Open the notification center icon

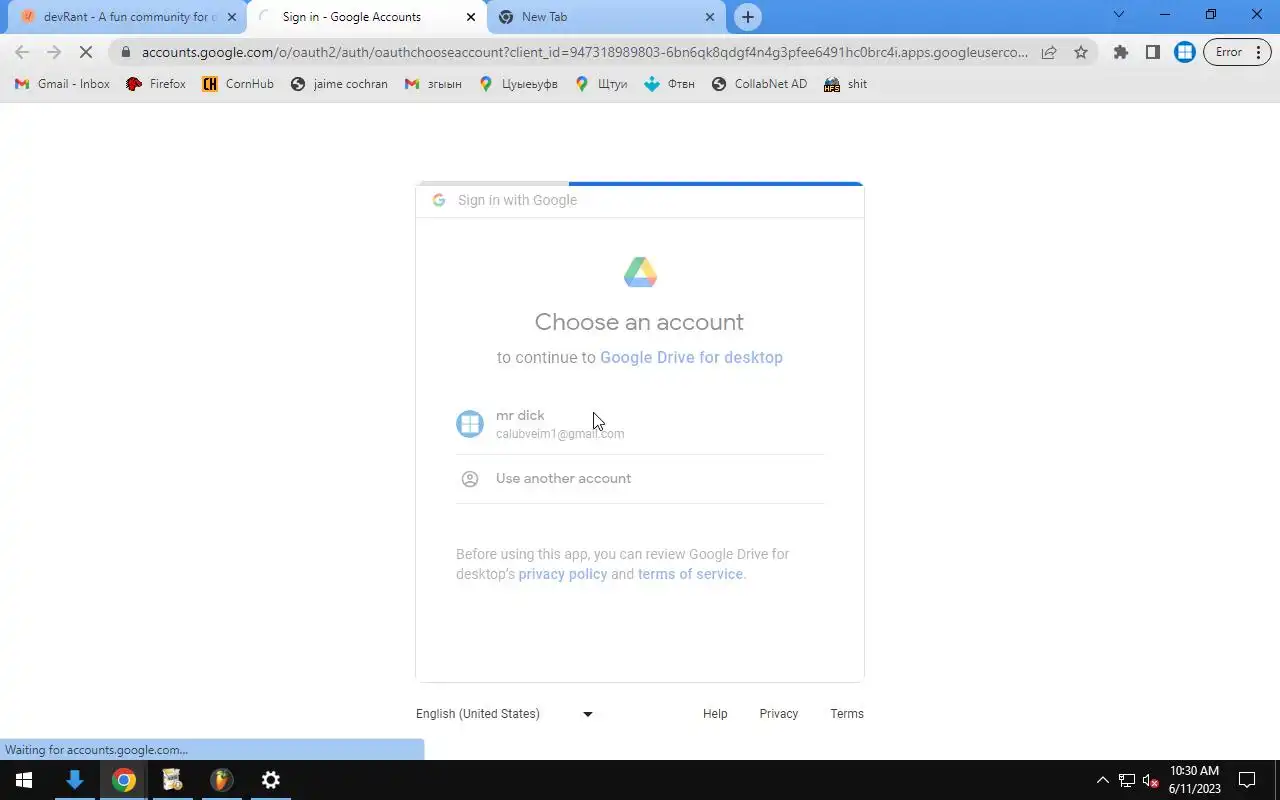click(1247, 780)
